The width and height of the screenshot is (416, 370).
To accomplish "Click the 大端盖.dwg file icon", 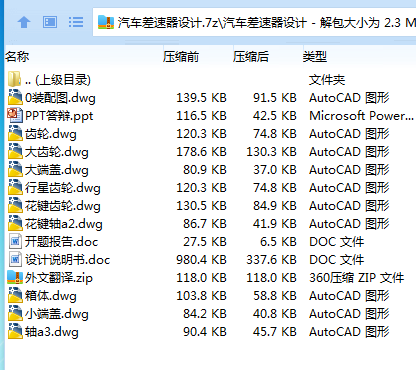I will click(x=15, y=169).
